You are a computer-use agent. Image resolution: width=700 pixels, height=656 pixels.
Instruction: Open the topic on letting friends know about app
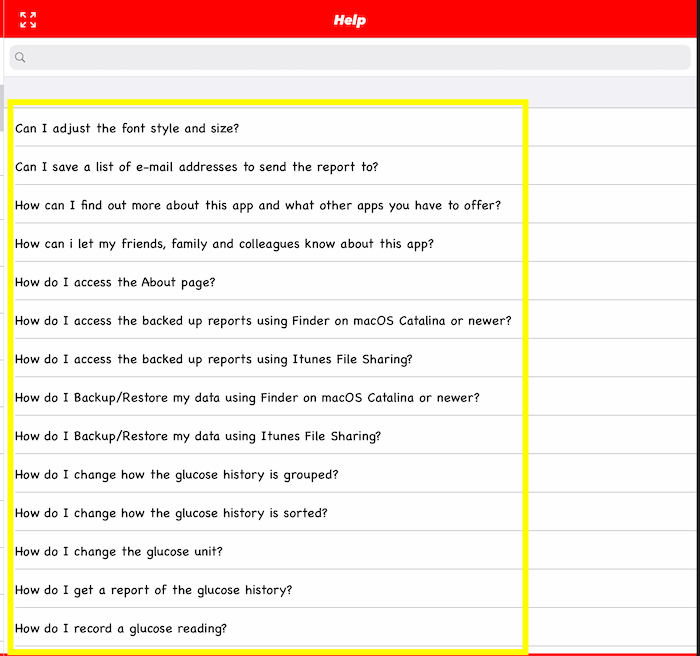[x=224, y=244]
